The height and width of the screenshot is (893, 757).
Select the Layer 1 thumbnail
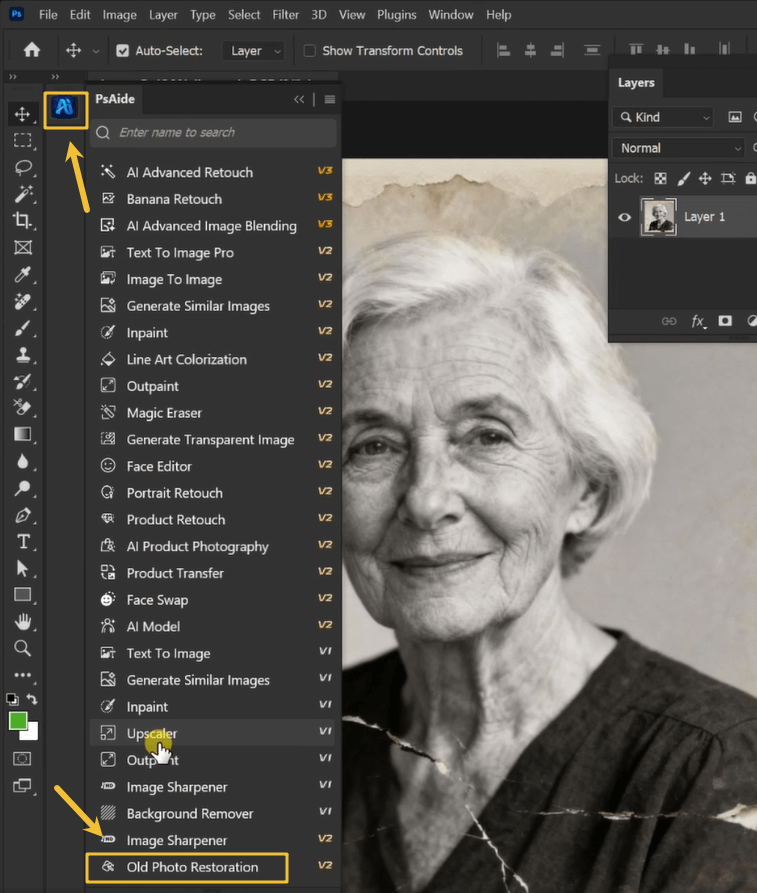[658, 217]
